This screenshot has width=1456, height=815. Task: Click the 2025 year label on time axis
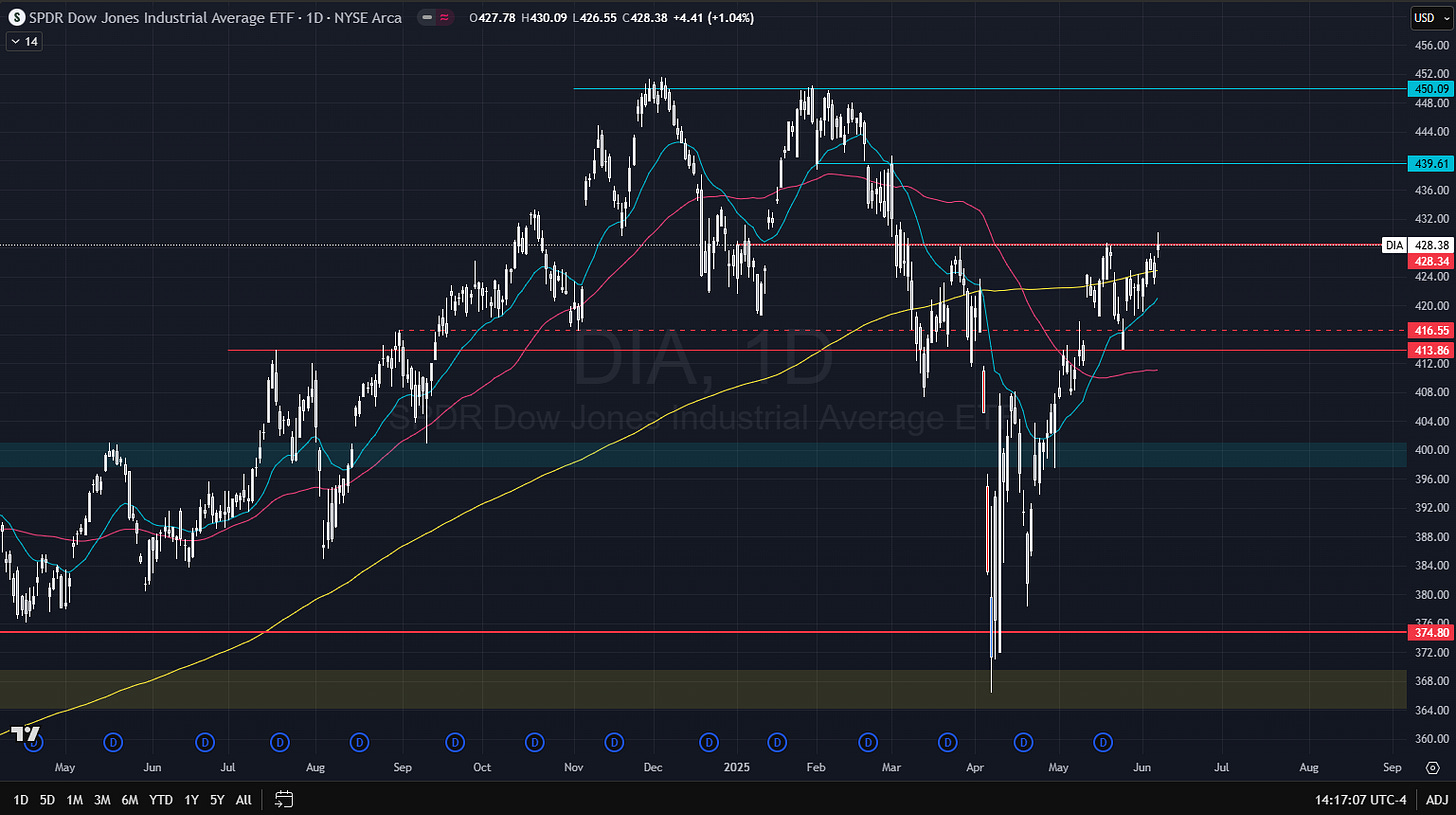[x=738, y=768]
